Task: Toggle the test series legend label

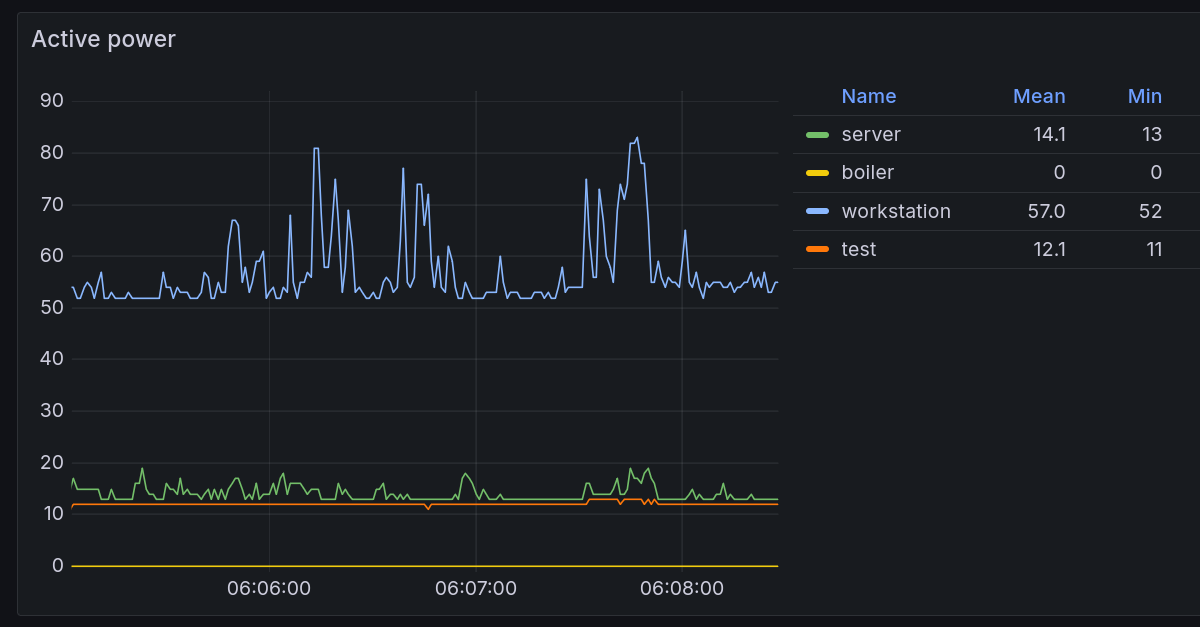Action: point(858,249)
